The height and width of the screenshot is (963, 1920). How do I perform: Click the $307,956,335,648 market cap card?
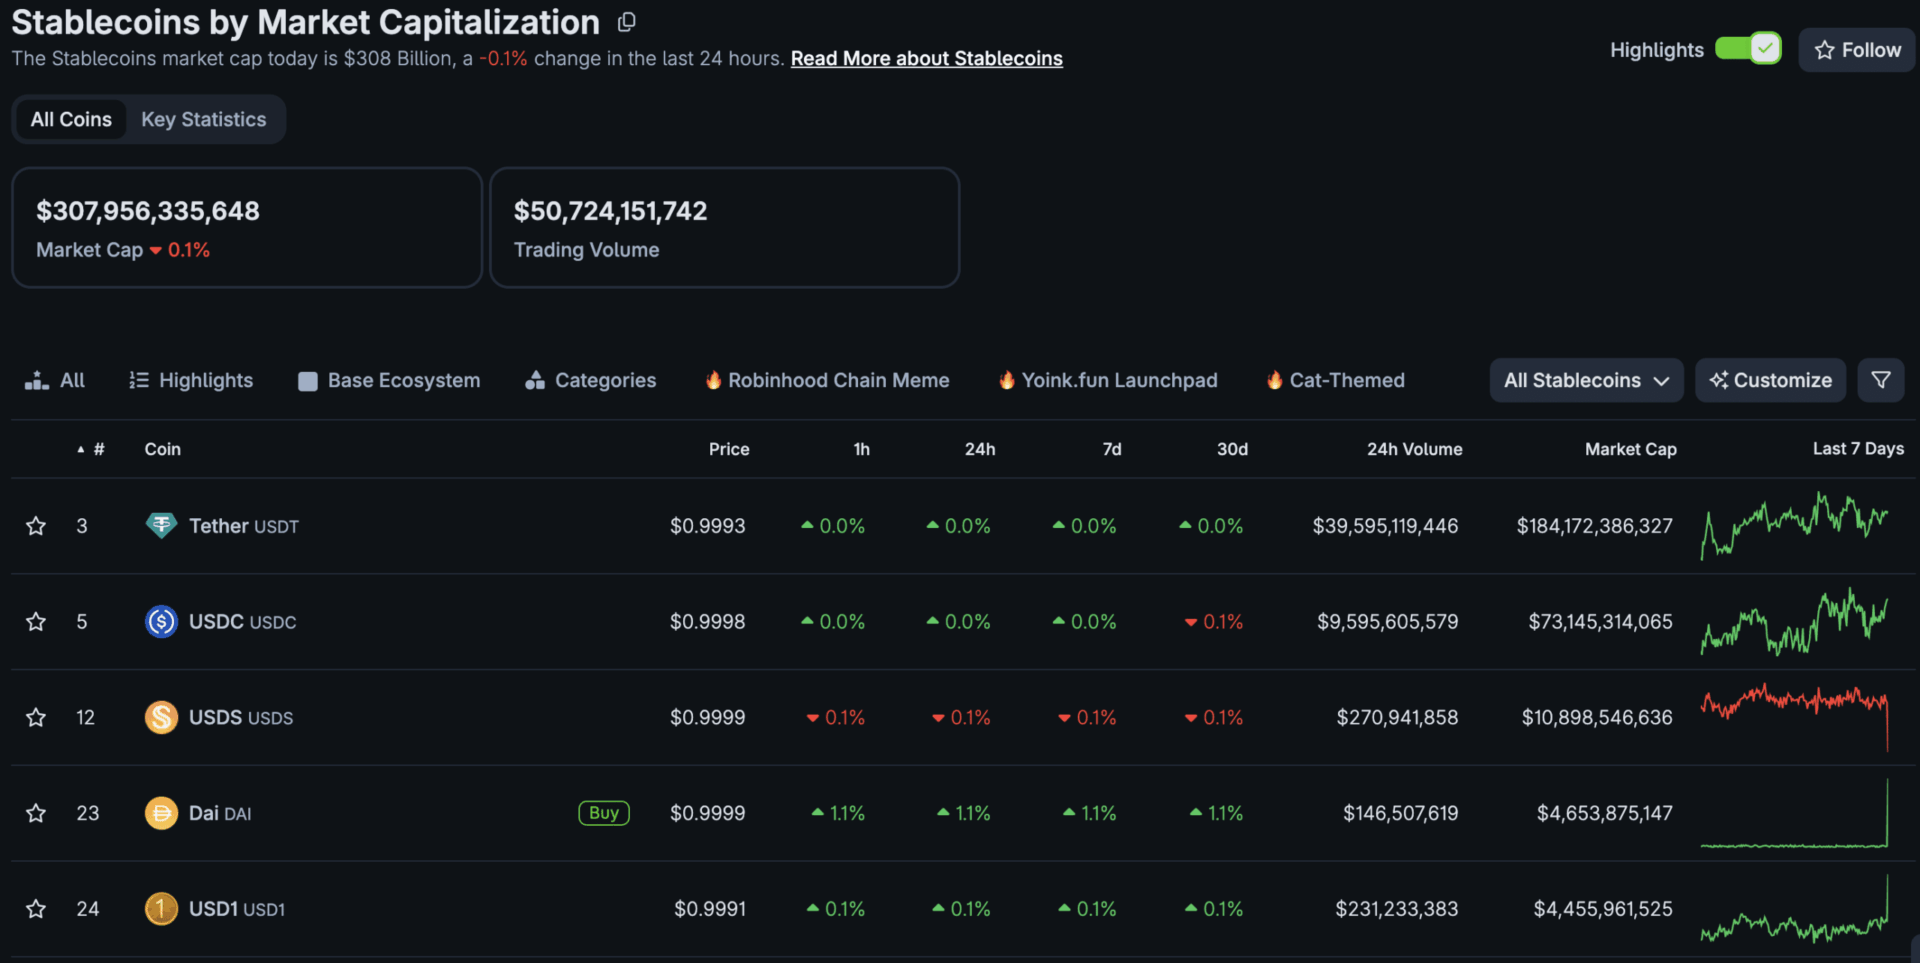247,228
